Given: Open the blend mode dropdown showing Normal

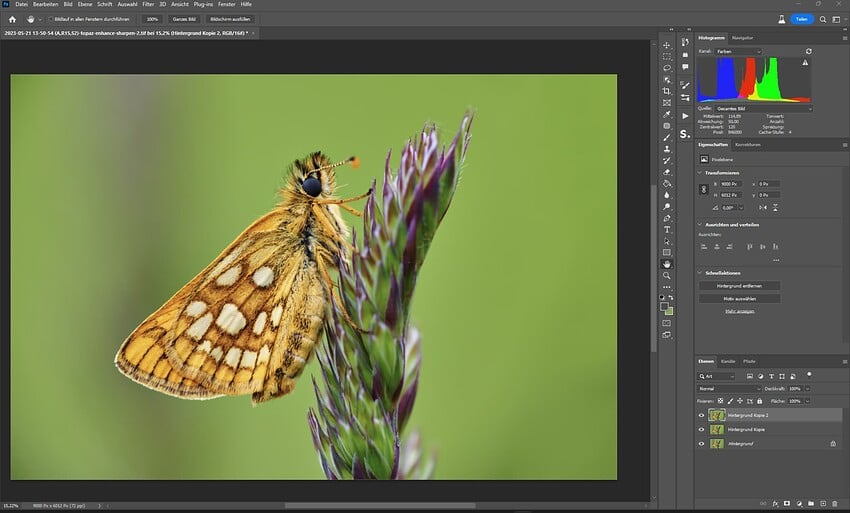Looking at the screenshot, I should 728,388.
